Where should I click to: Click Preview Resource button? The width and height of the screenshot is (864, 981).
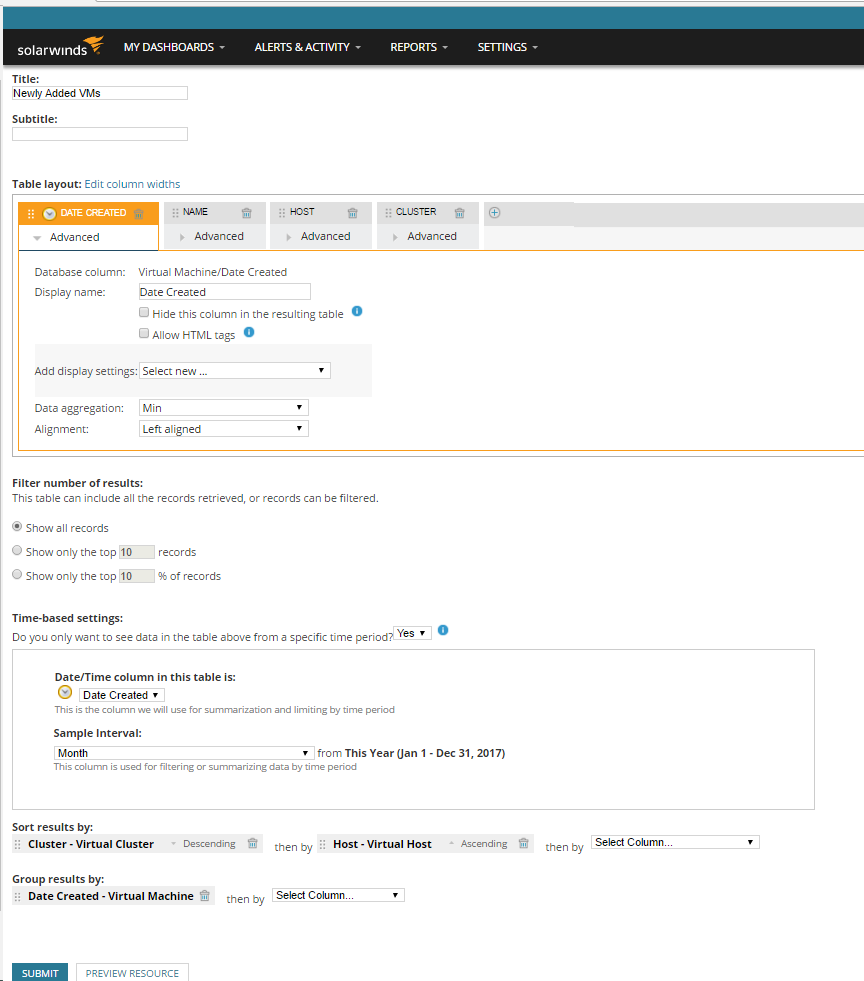click(x=132, y=972)
